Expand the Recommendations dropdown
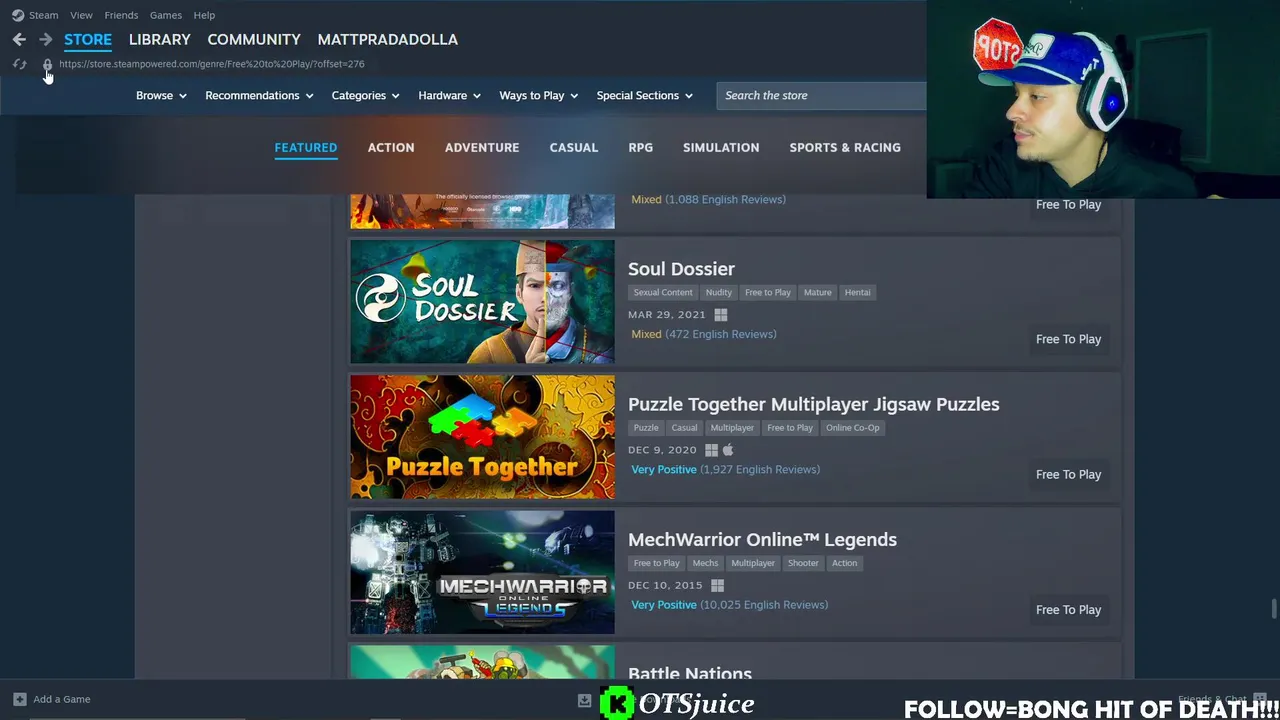 click(259, 95)
